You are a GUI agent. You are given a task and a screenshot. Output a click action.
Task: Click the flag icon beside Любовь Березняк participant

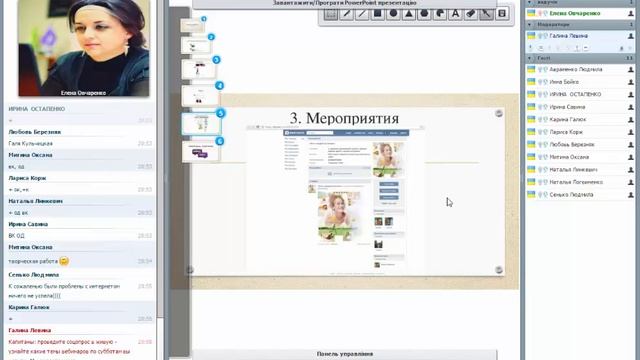pyautogui.click(x=531, y=144)
